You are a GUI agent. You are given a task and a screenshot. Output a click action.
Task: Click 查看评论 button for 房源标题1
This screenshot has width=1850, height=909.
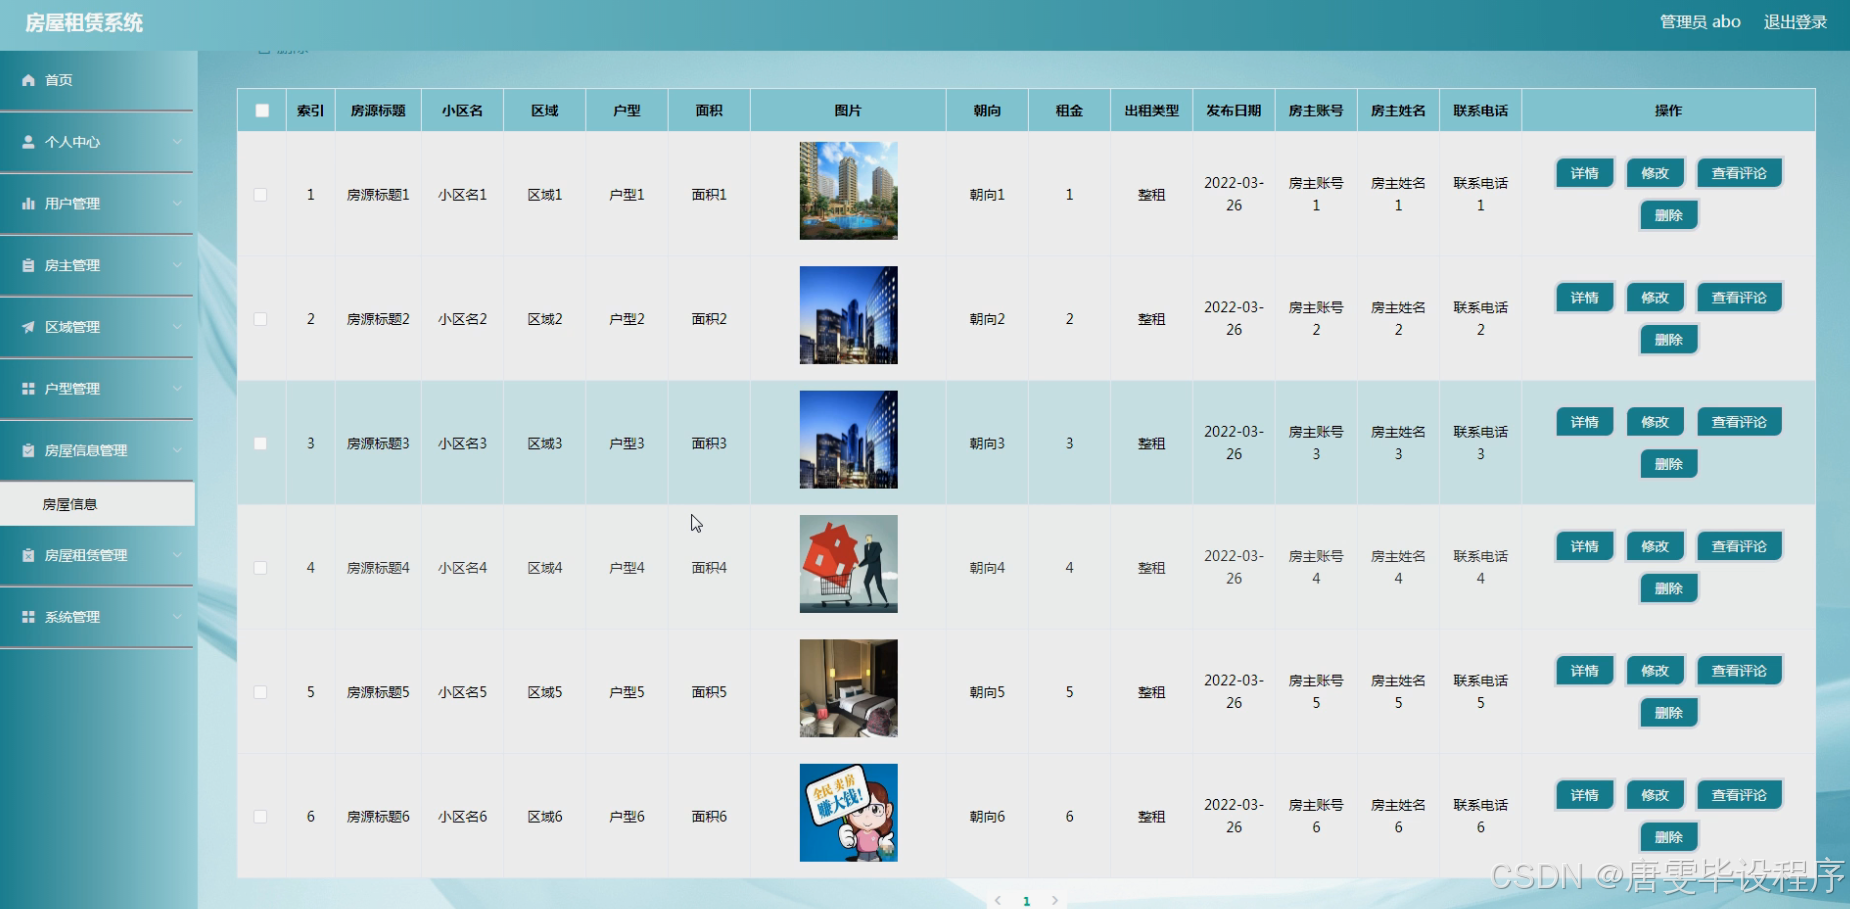pos(1739,173)
